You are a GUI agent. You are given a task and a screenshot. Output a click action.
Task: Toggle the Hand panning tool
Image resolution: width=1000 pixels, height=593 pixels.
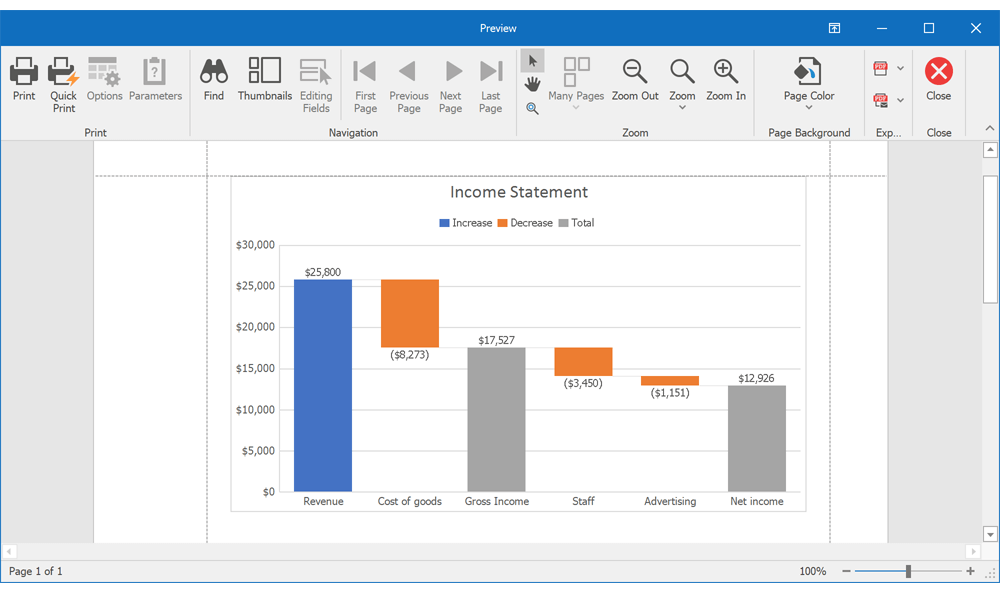tap(532, 82)
